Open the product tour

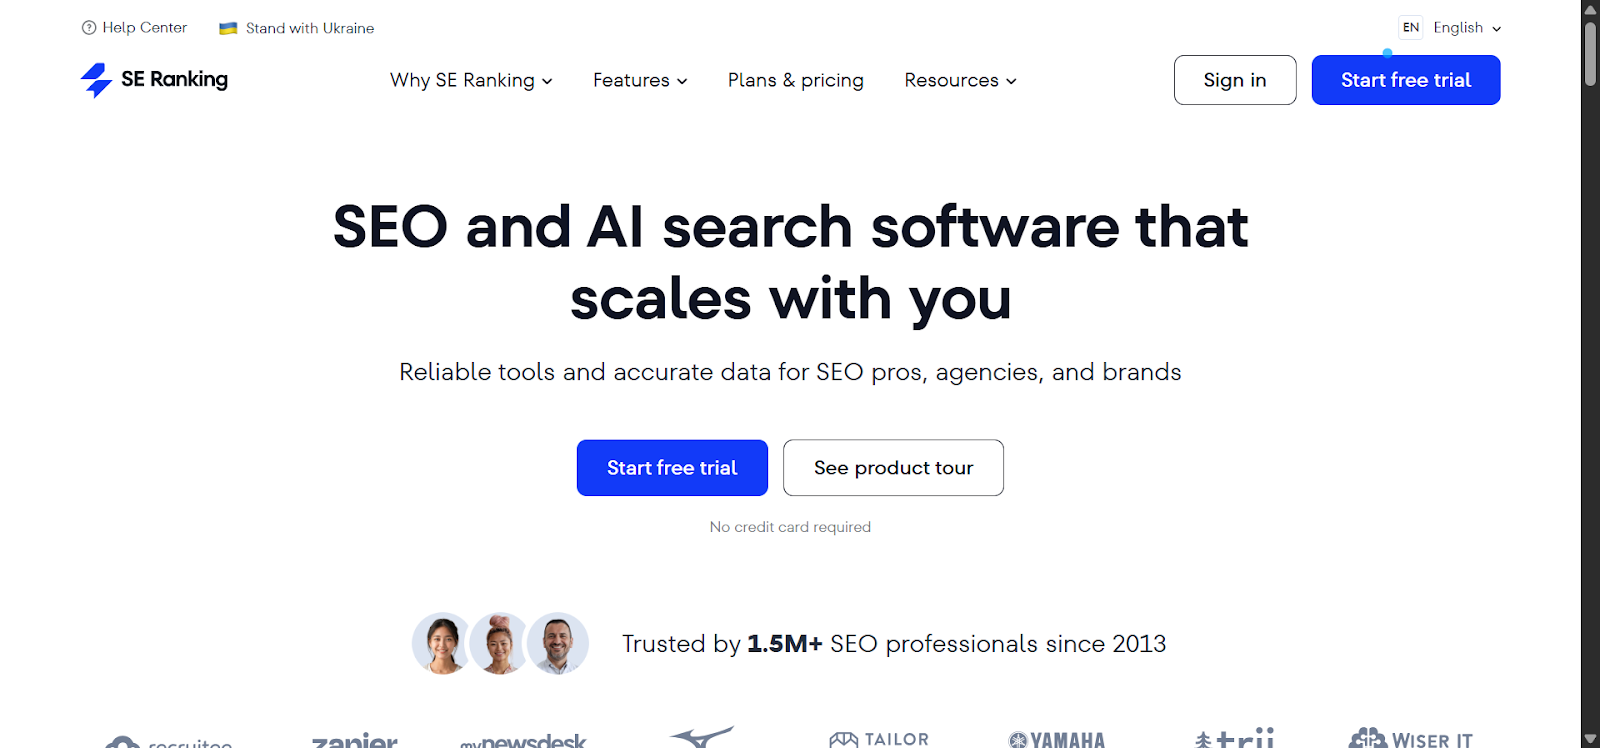(892, 467)
